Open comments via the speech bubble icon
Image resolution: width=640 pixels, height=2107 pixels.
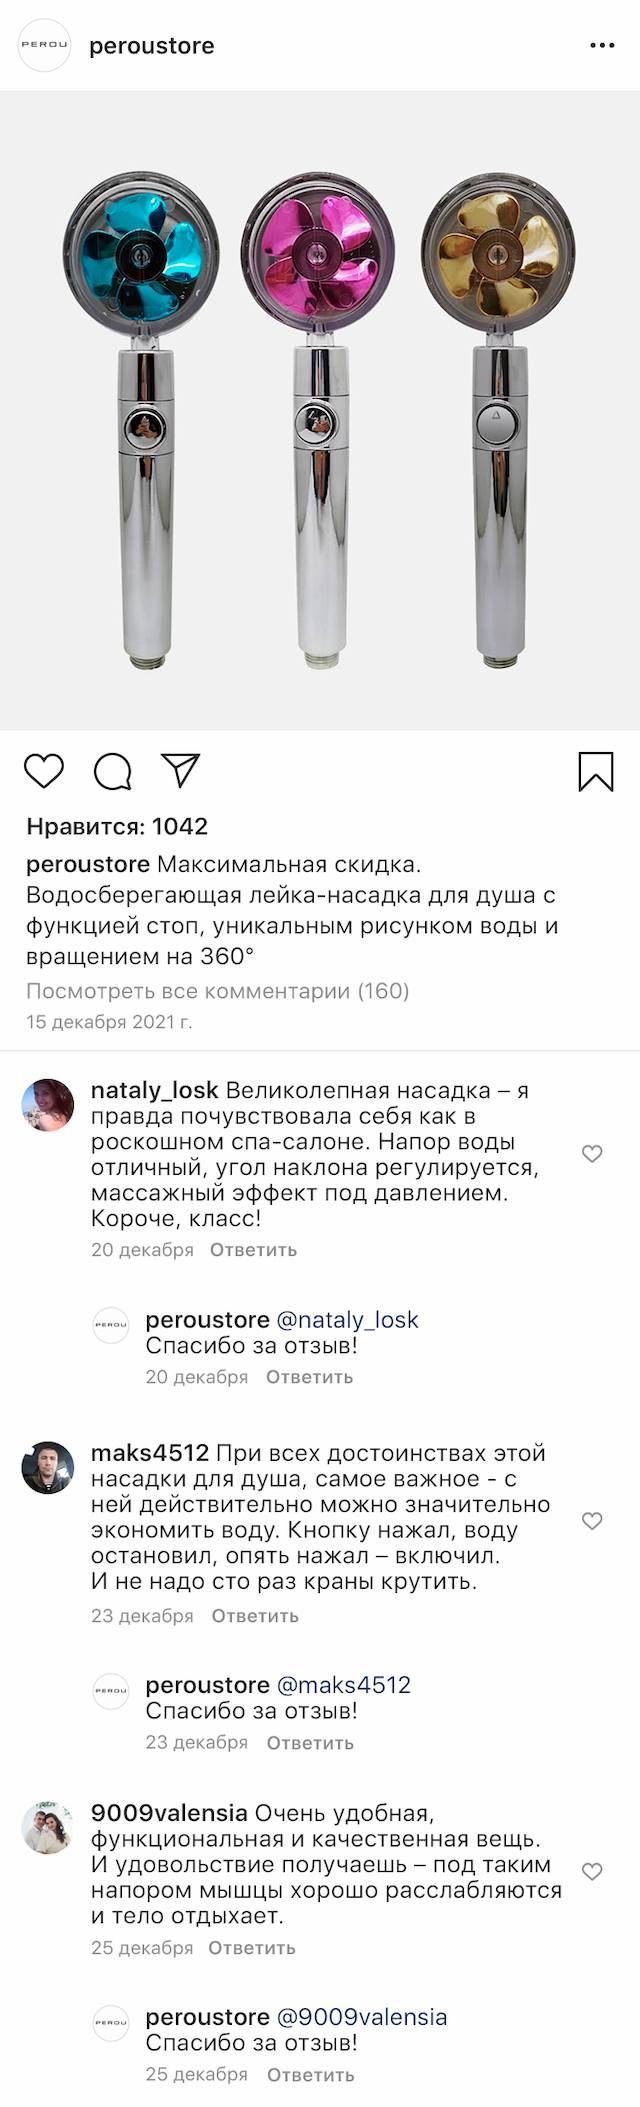(112, 771)
